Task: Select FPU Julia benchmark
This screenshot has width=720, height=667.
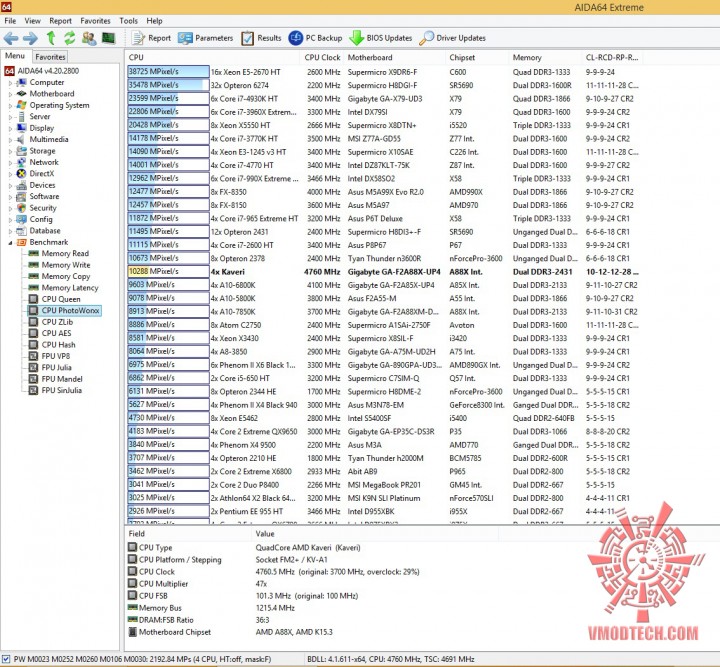Action: pos(56,367)
